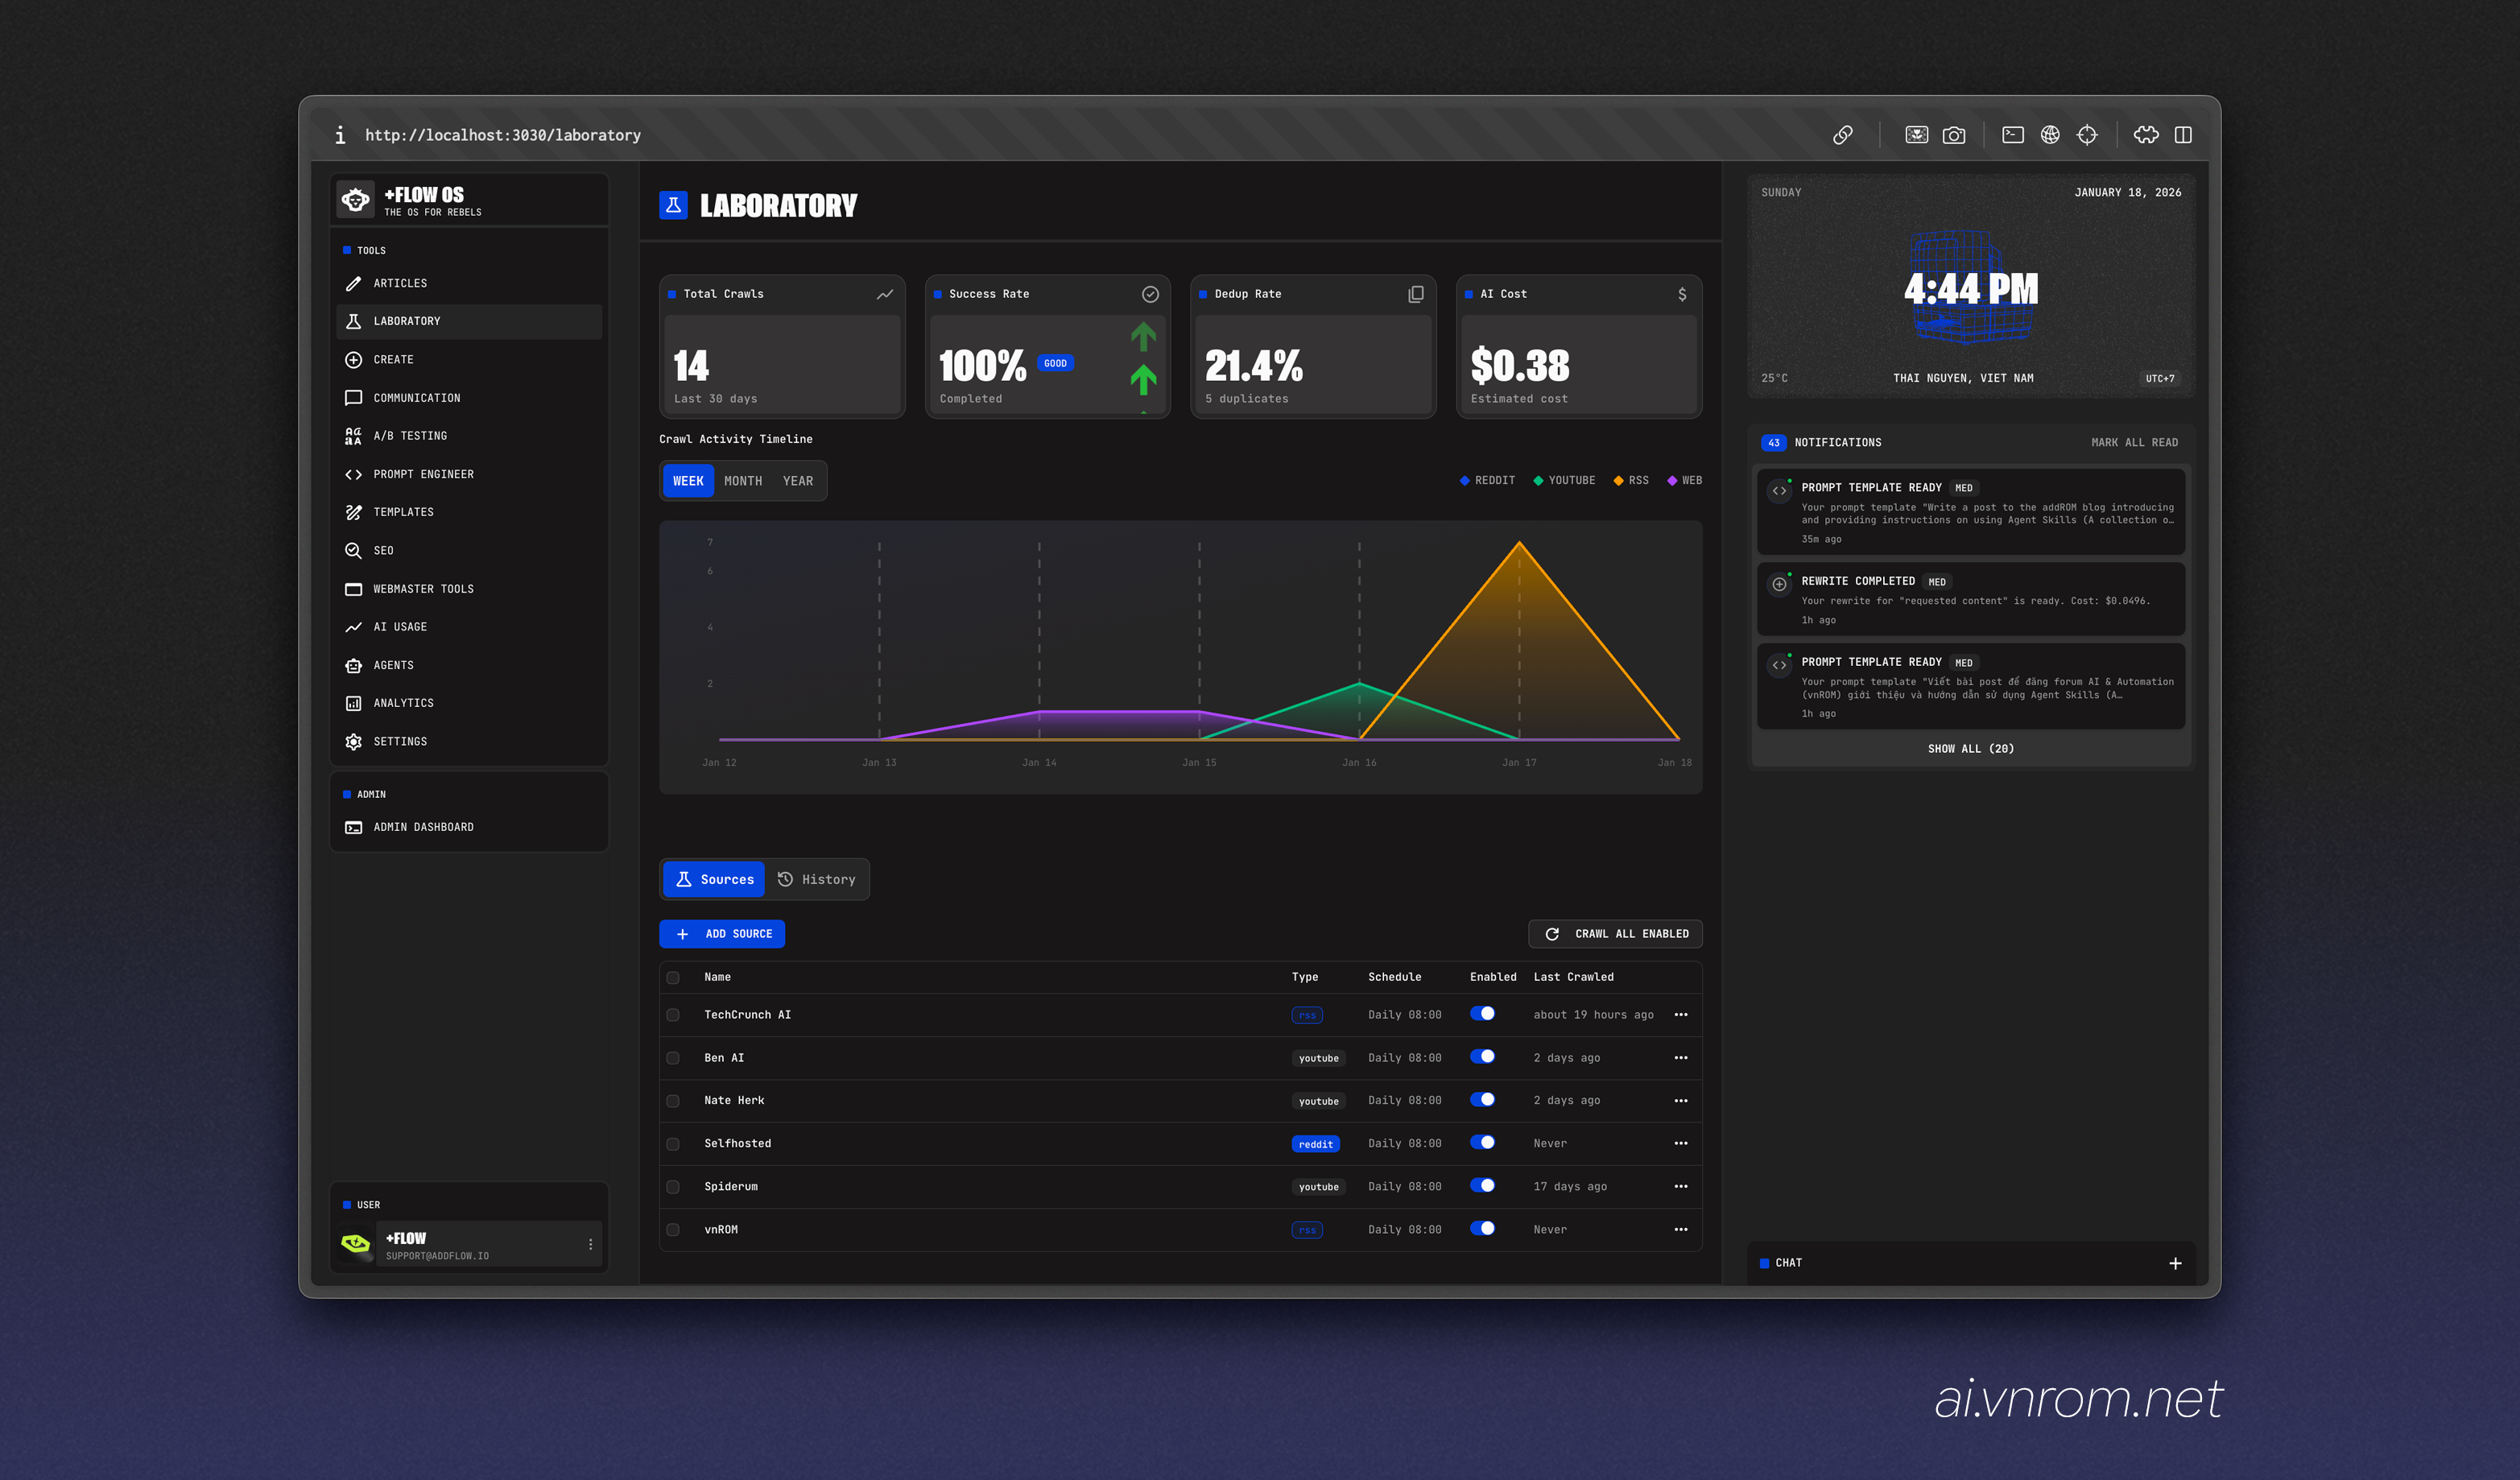Click the globe icon in toolbar
Image resolution: width=2520 pixels, height=1480 pixels.
point(2049,135)
